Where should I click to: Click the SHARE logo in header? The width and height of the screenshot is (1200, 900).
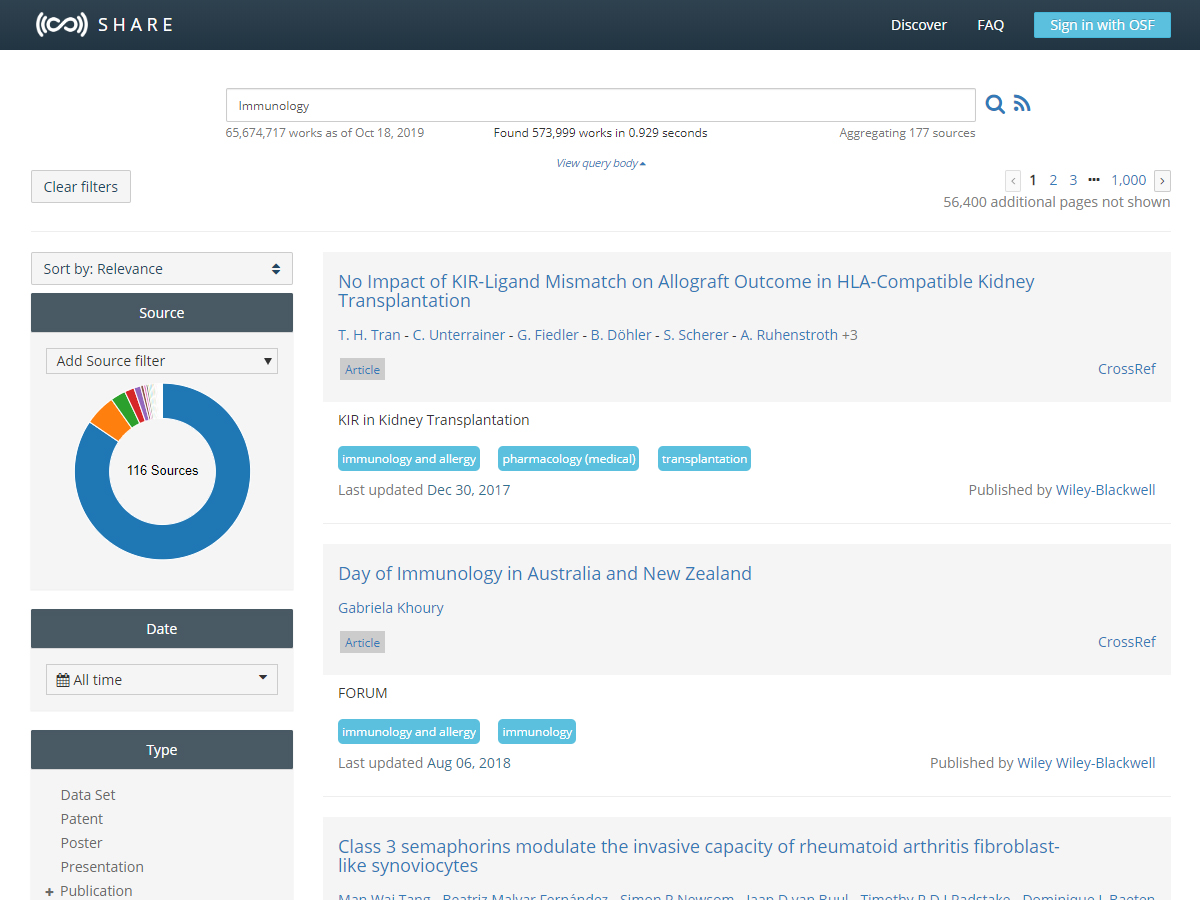click(x=105, y=25)
